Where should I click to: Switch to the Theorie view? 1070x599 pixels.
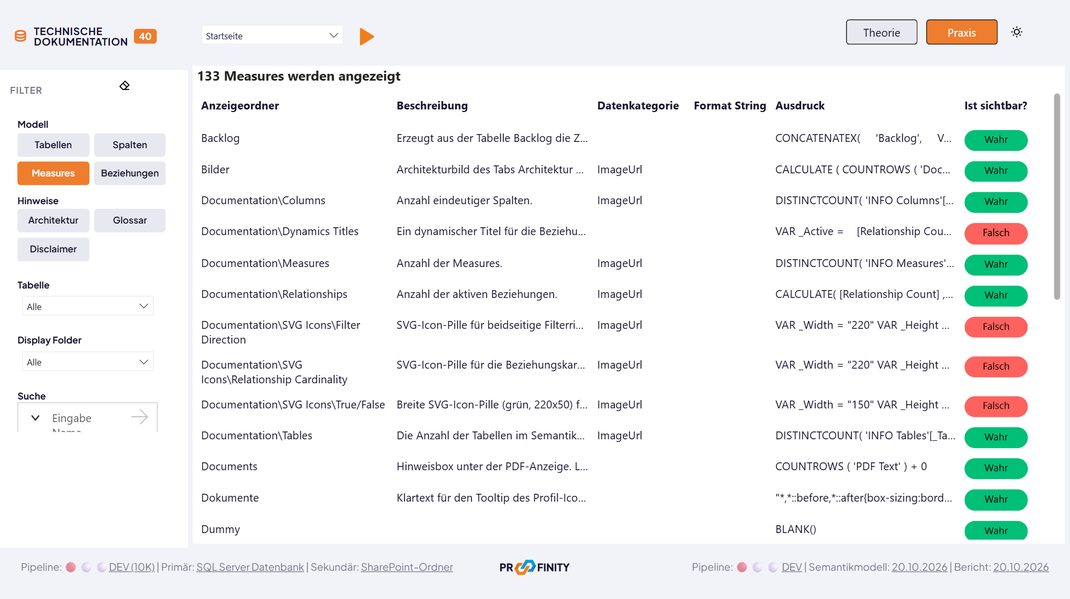point(882,32)
